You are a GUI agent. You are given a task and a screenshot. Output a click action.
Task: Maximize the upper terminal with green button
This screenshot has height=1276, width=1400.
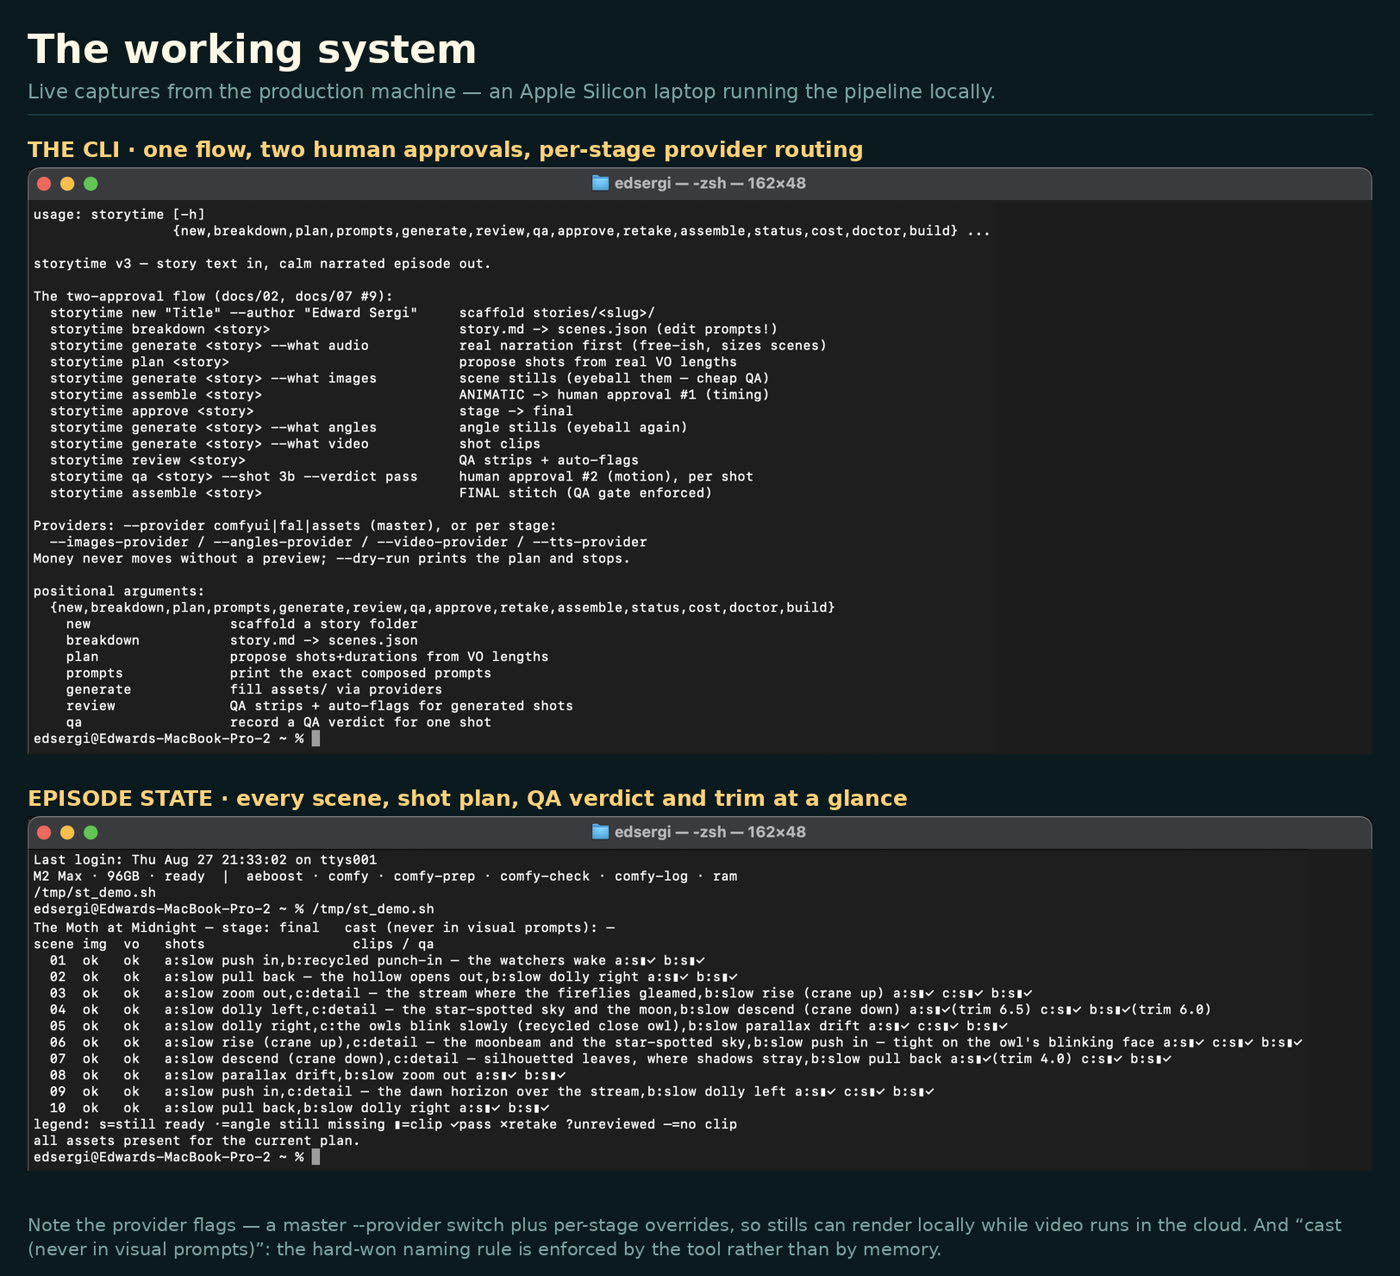91,183
